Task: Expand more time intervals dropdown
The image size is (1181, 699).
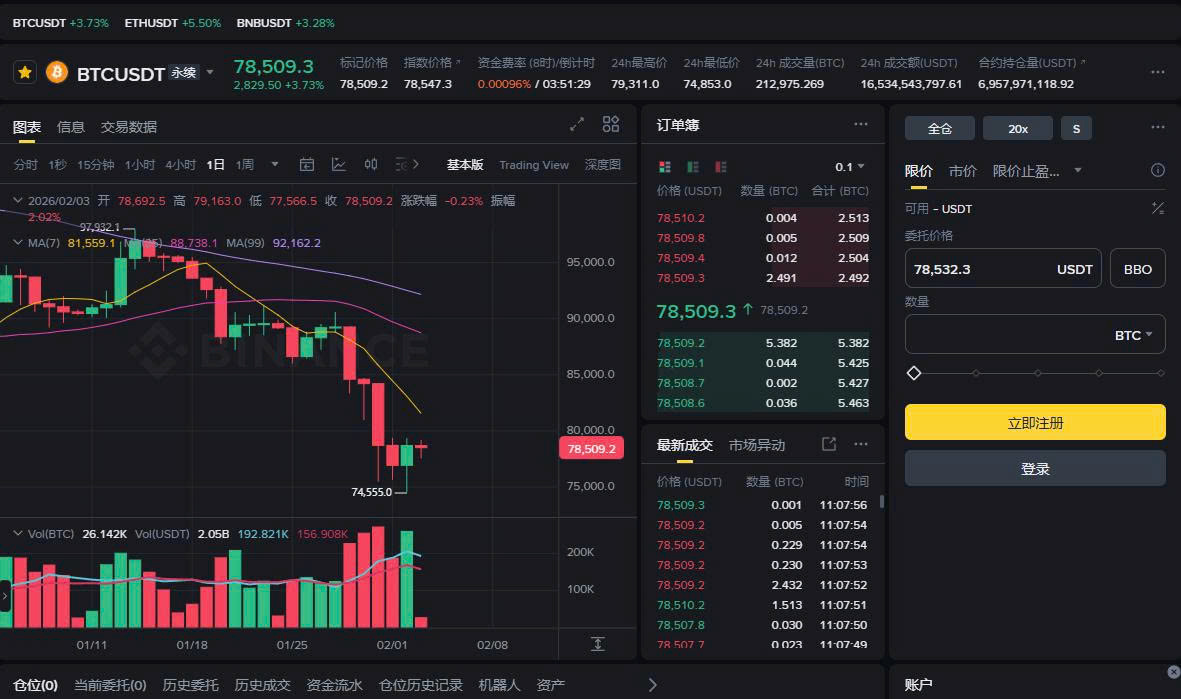Action: tap(275, 164)
